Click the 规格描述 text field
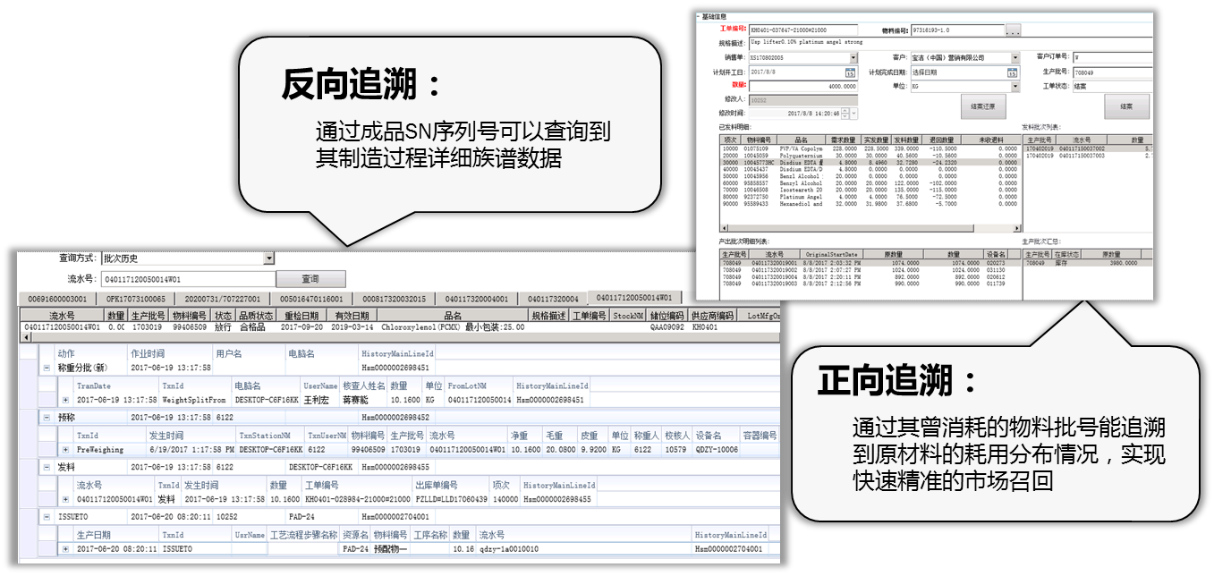 [950, 45]
